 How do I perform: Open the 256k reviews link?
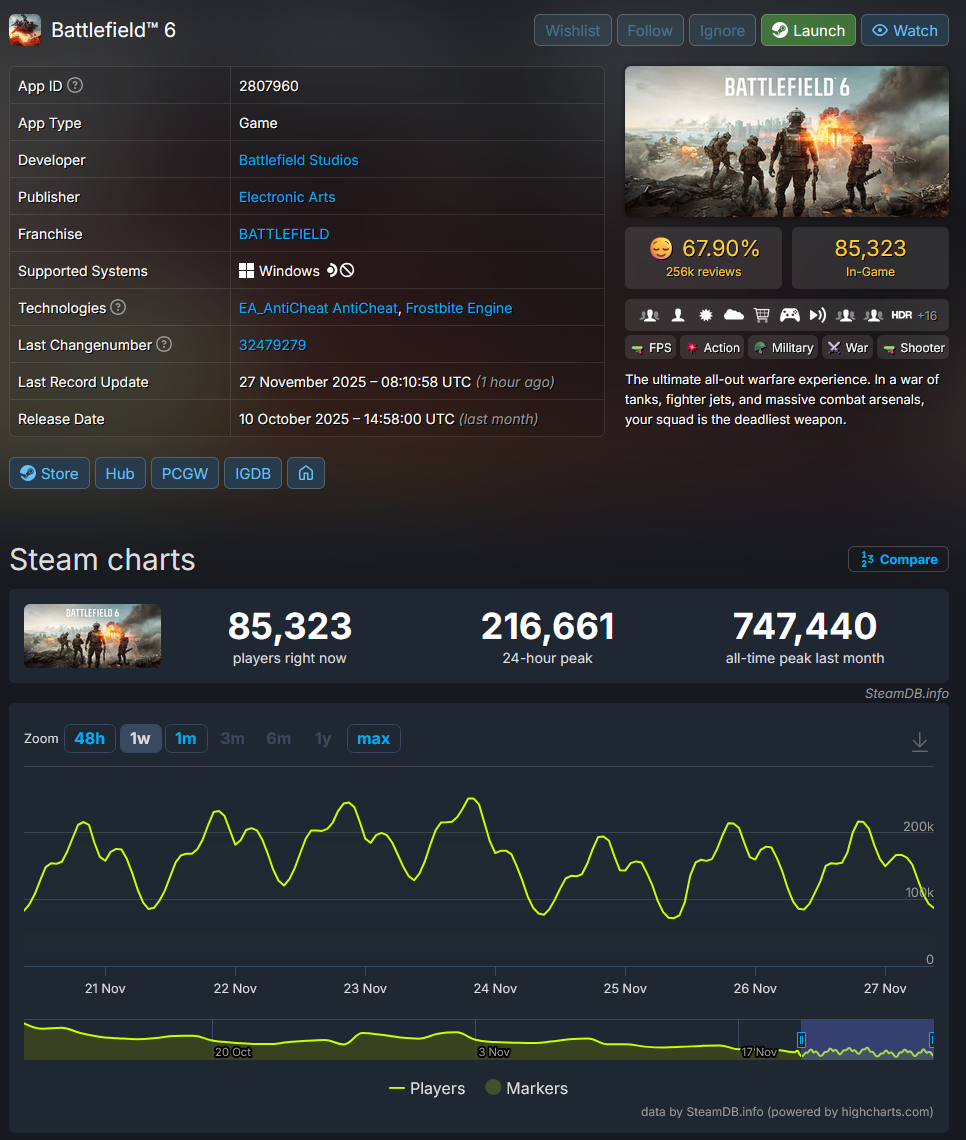(704, 272)
